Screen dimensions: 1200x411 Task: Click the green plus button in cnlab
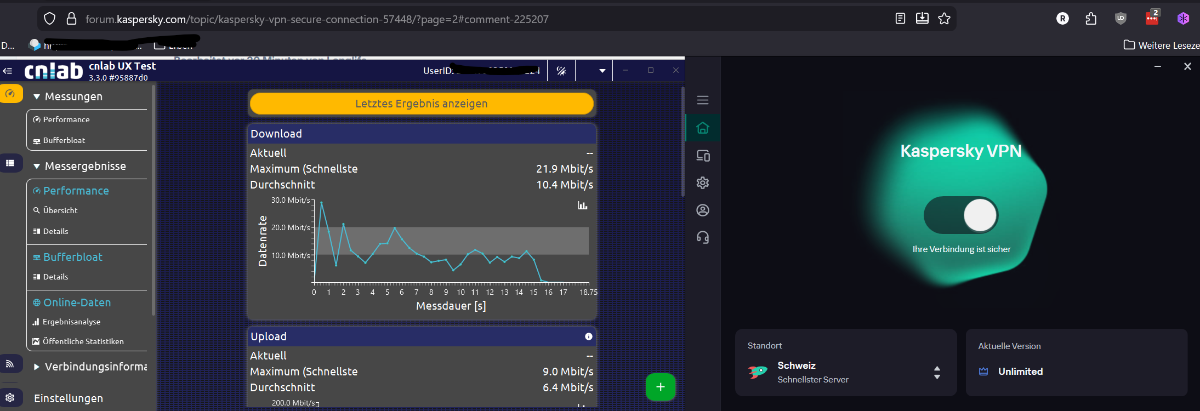point(659,387)
